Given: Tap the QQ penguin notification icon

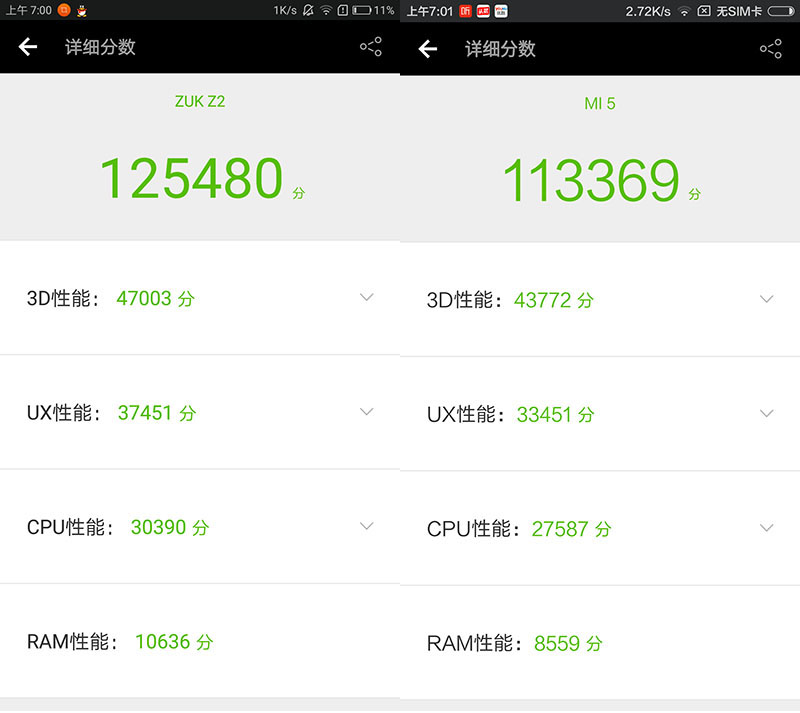Looking at the screenshot, I should pyautogui.click(x=82, y=10).
